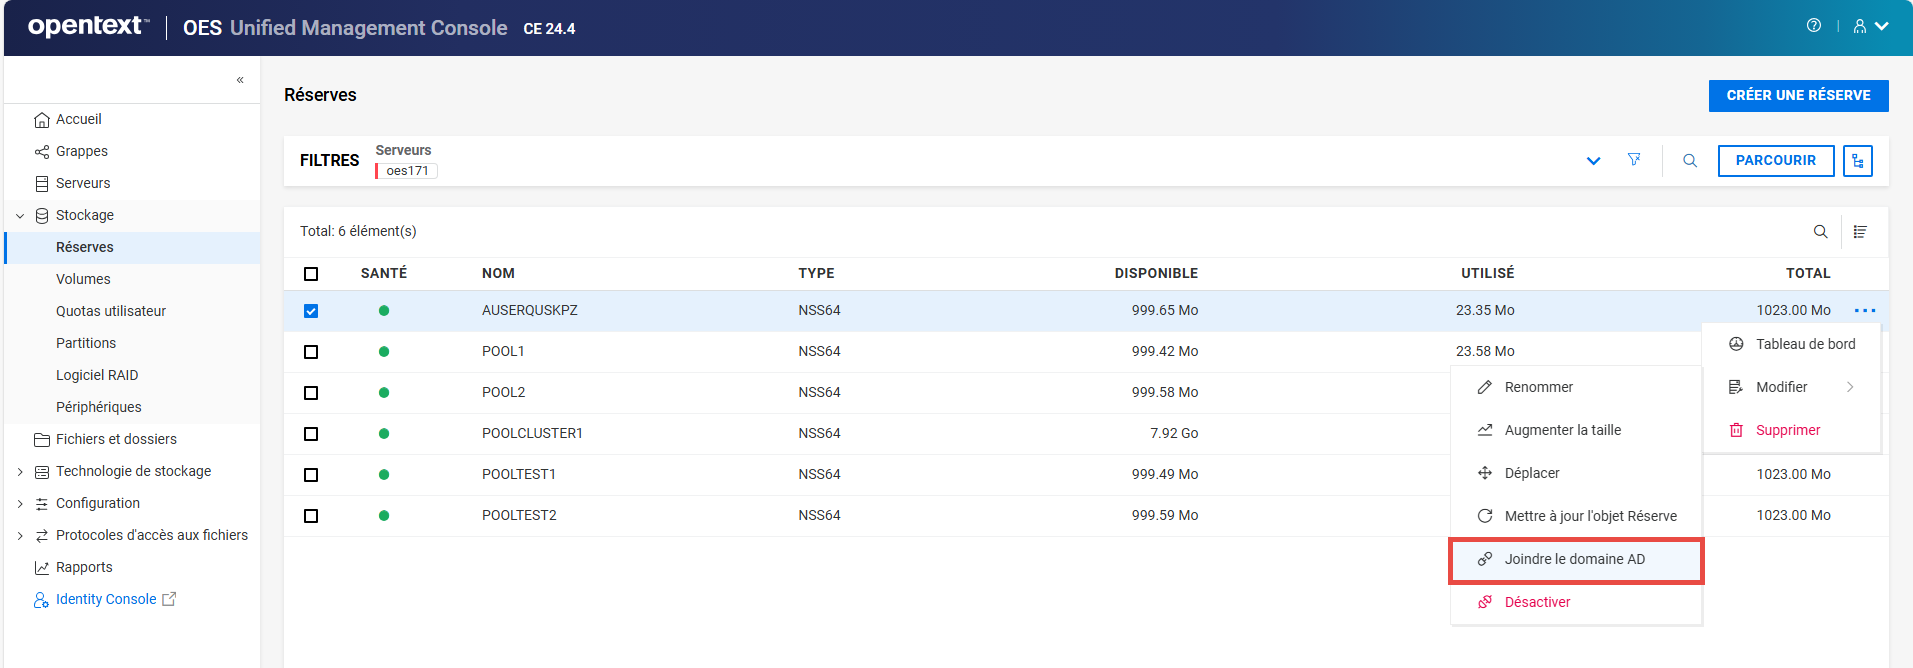Image resolution: width=1913 pixels, height=668 pixels.
Task: Click the help question mark icon
Action: click(1813, 26)
